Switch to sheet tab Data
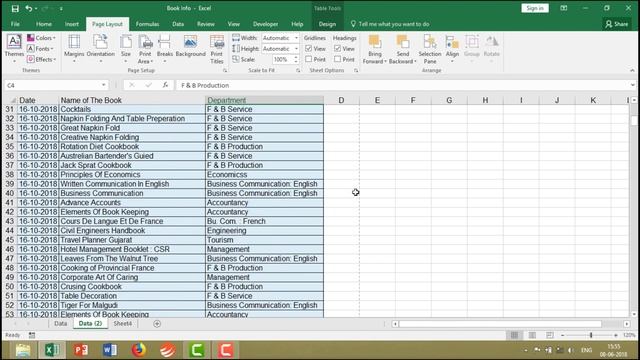The height and width of the screenshot is (360, 640). [x=60, y=324]
